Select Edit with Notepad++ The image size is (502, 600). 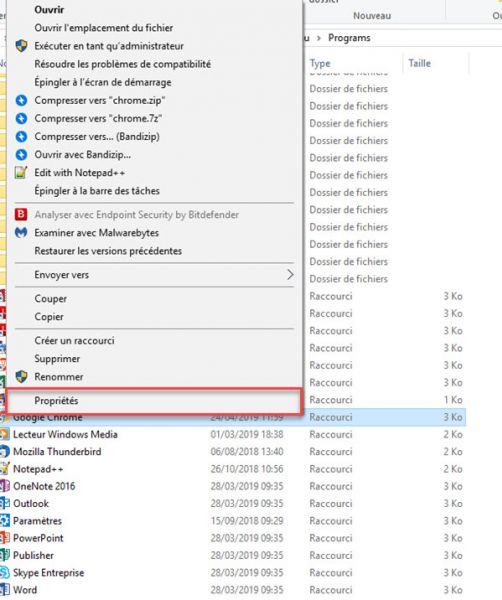coord(80,173)
